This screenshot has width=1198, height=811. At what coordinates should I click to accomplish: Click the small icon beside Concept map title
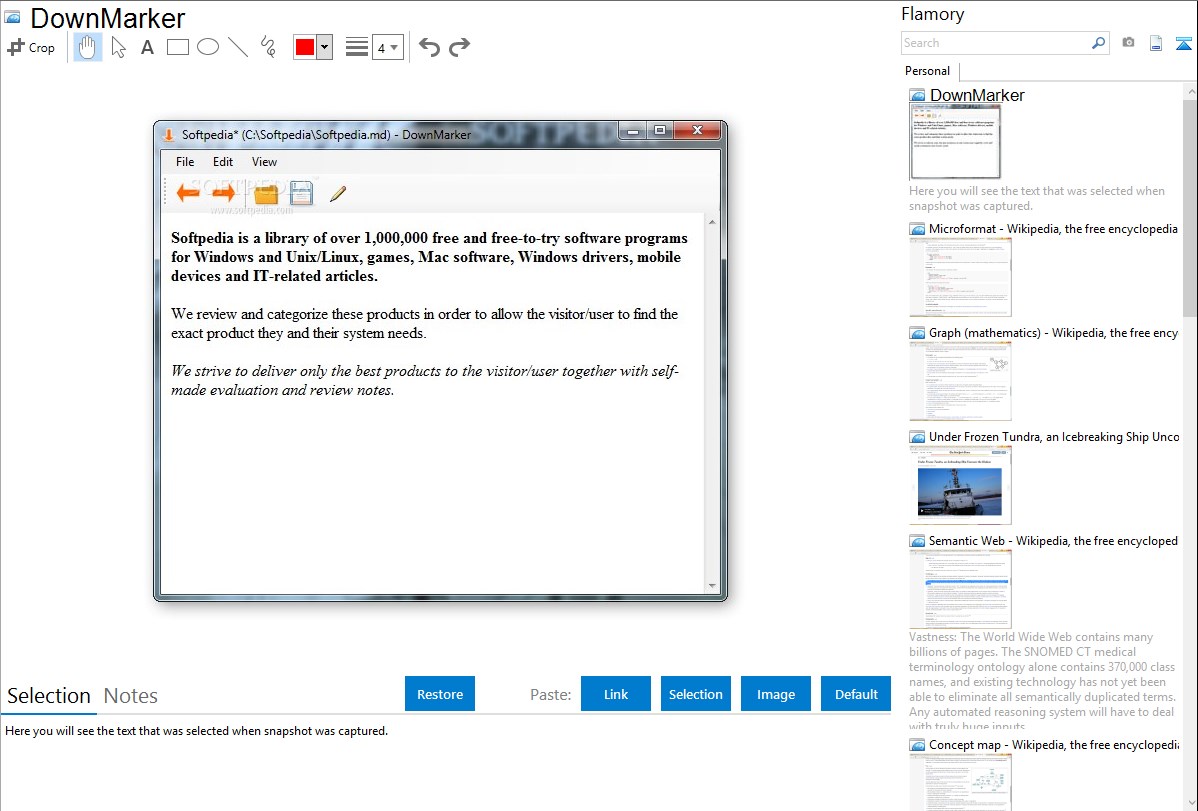pyautogui.click(x=918, y=745)
